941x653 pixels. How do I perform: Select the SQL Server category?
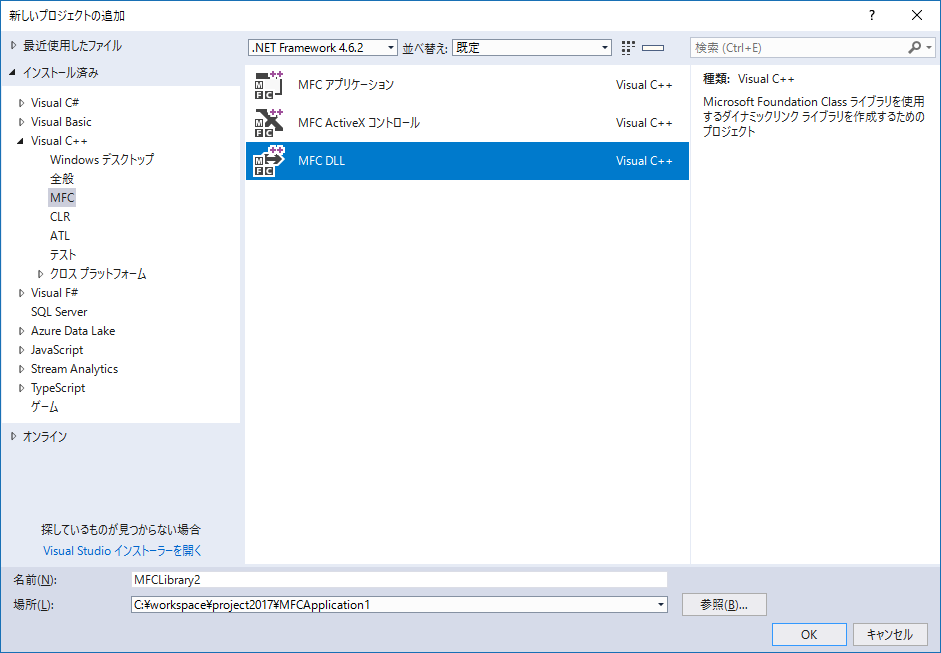59,312
